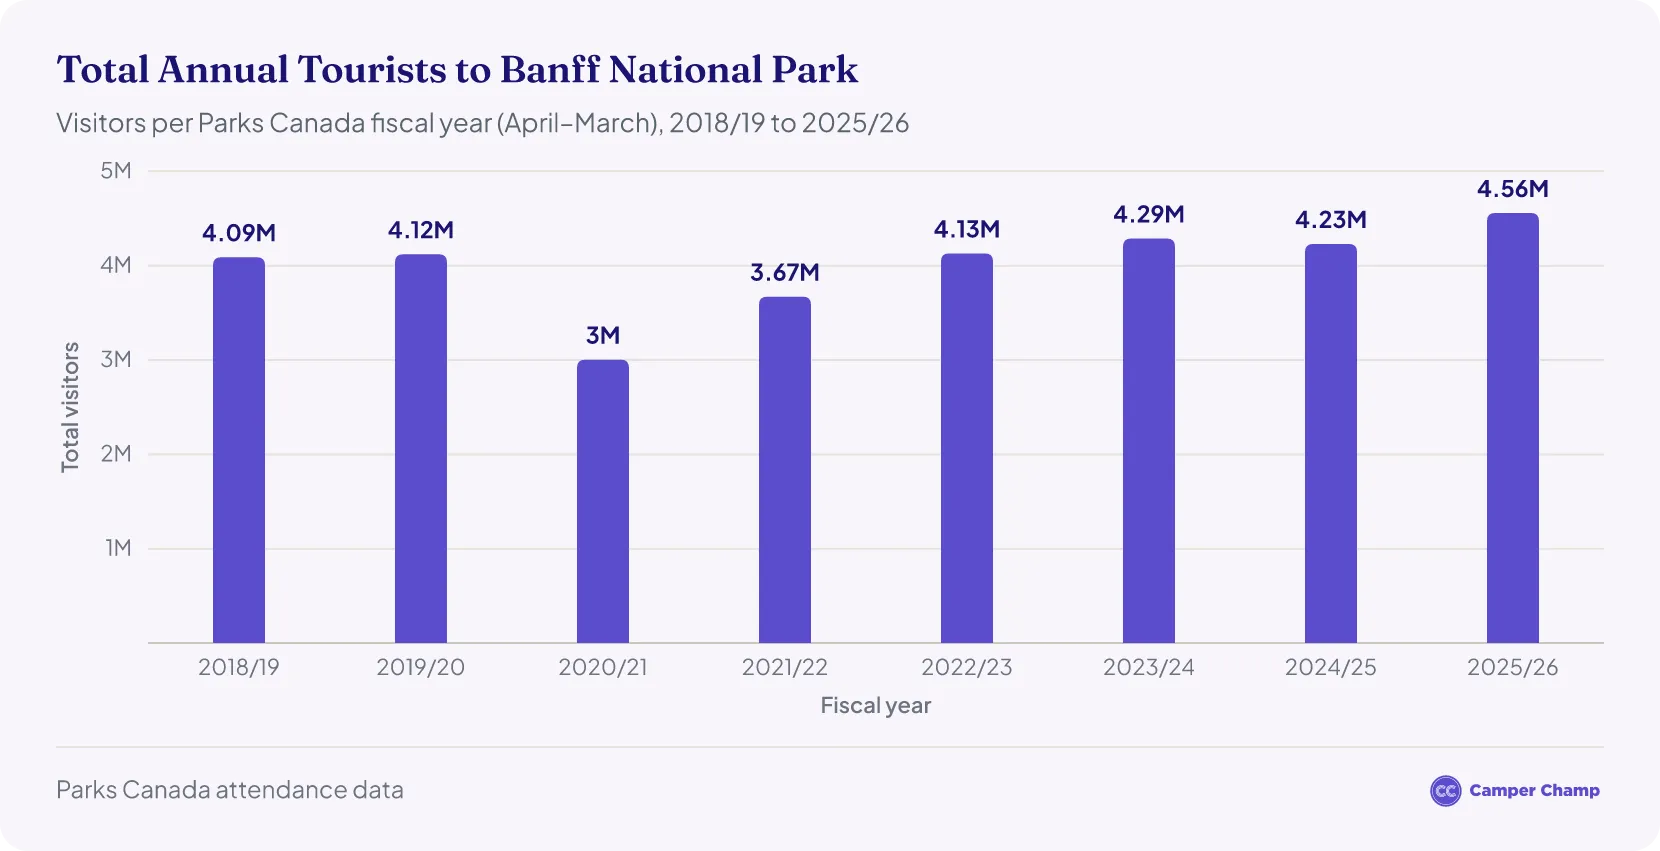Image resolution: width=1660 pixels, height=851 pixels.
Task: Click the '4.23M' data label
Action: point(1331,219)
